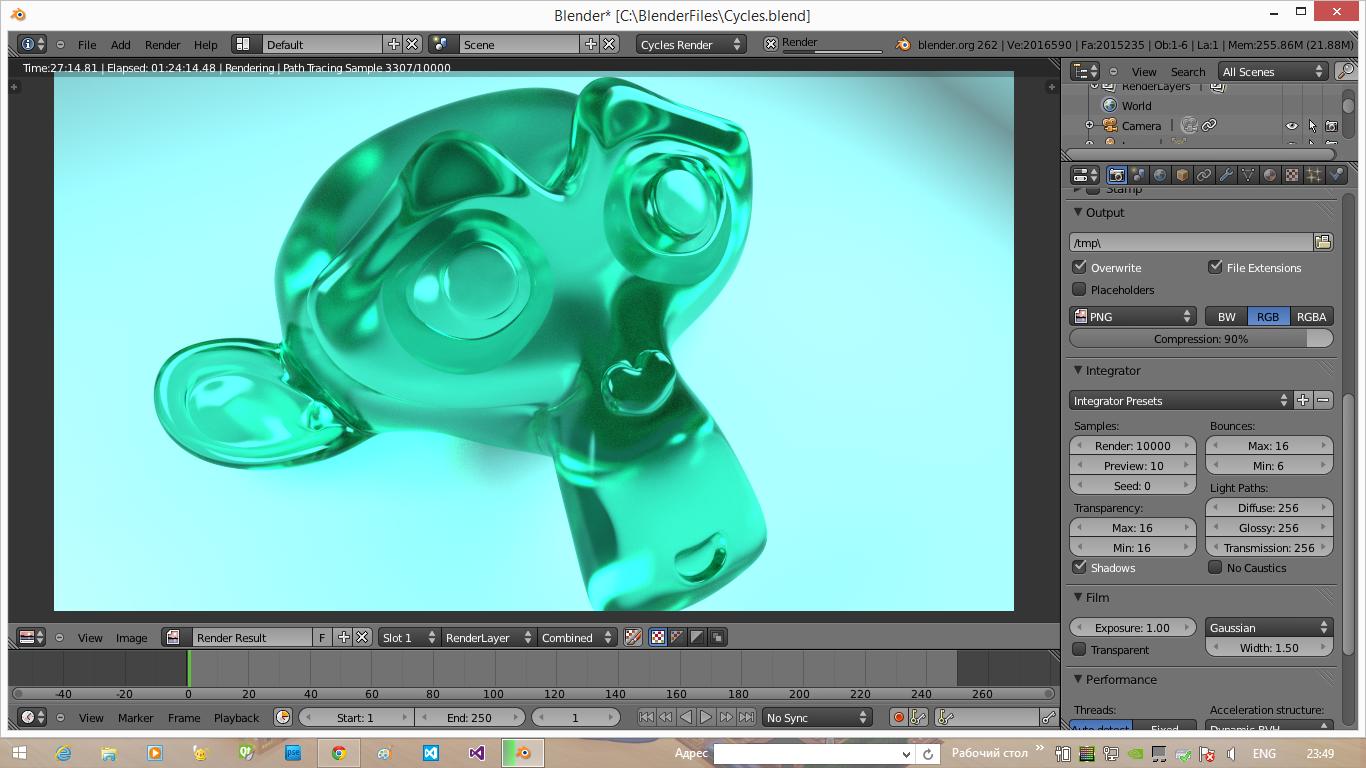This screenshot has width=1366, height=768.
Task: Open the Slot 1 dropdown
Action: tap(408, 637)
